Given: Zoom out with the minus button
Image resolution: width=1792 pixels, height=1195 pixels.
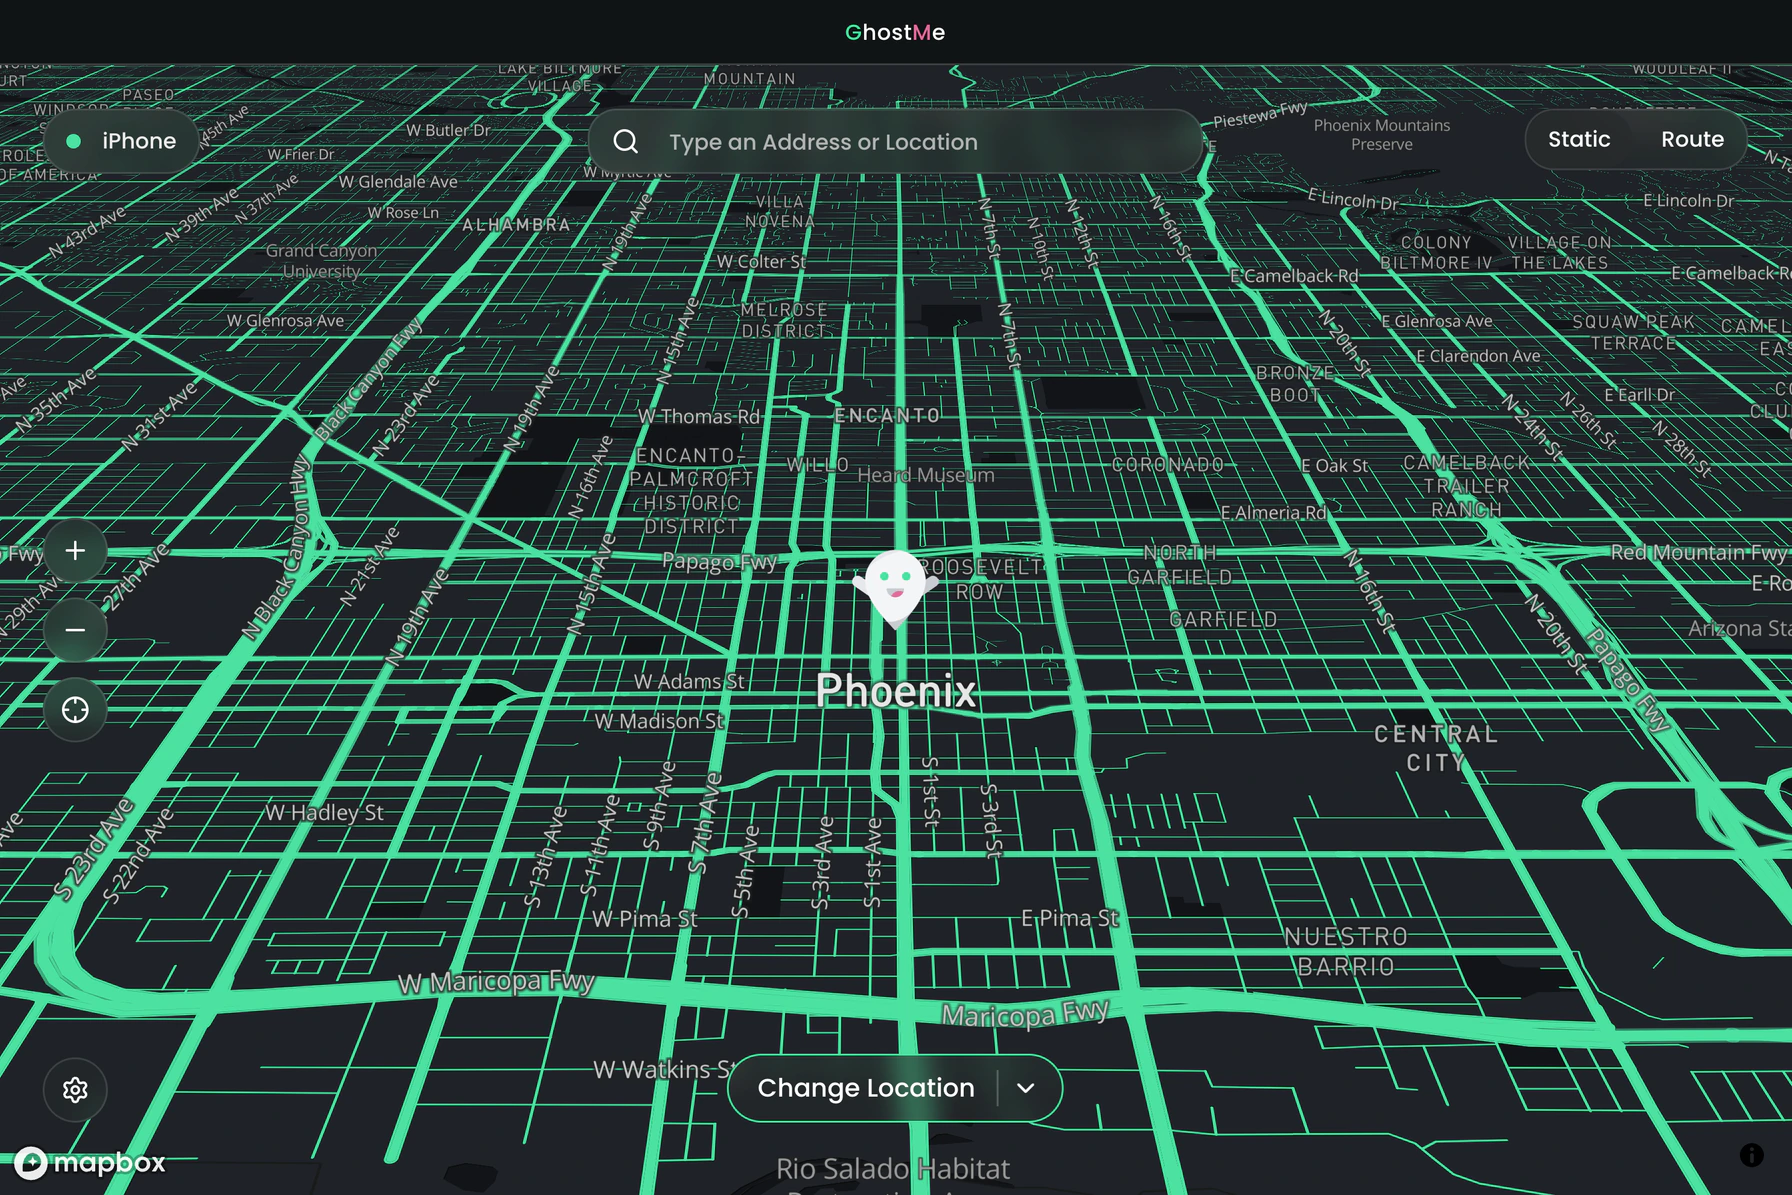Looking at the screenshot, I should [x=75, y=630].
